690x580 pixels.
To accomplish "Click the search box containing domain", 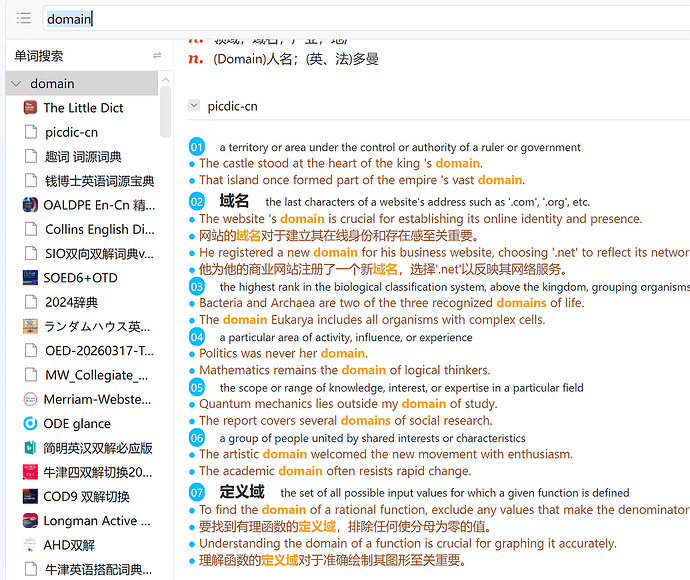I will (x=367, y=19).
